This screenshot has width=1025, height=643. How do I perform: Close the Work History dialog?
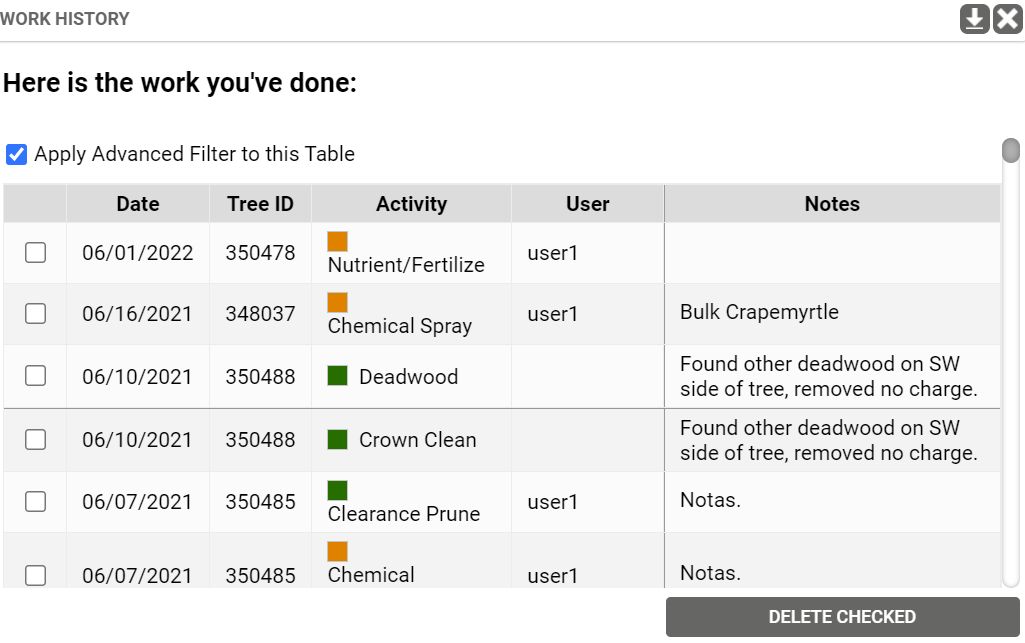(x=1008, y=19)
